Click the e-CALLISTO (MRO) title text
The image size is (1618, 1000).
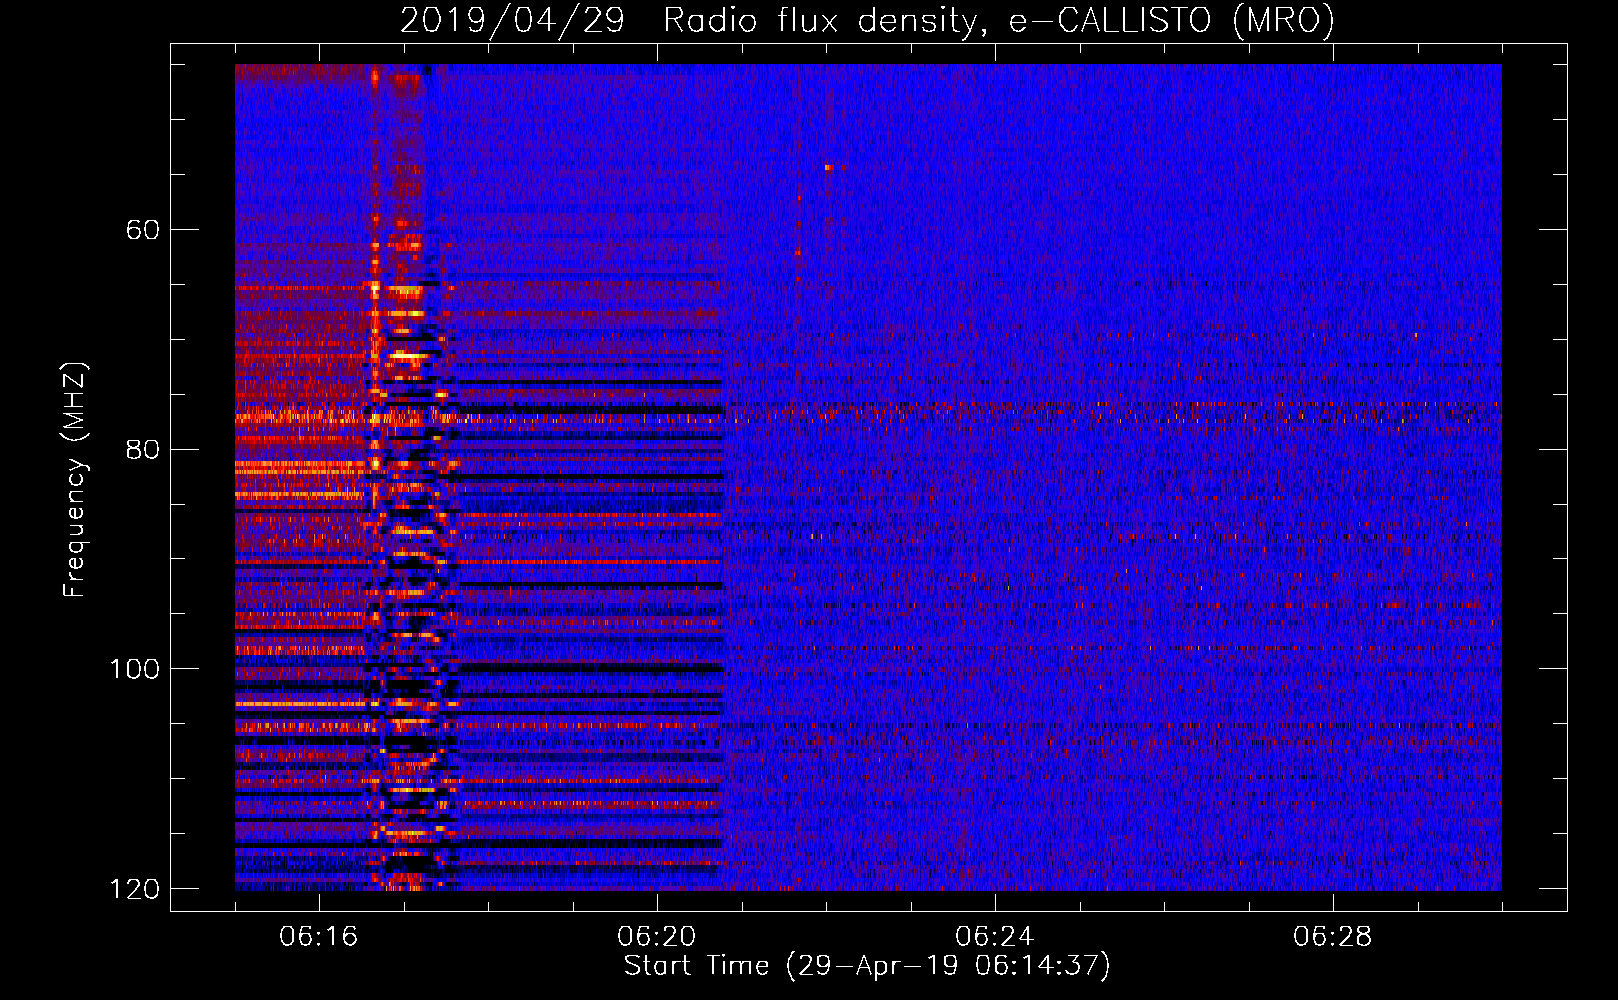coord(1171,21)
